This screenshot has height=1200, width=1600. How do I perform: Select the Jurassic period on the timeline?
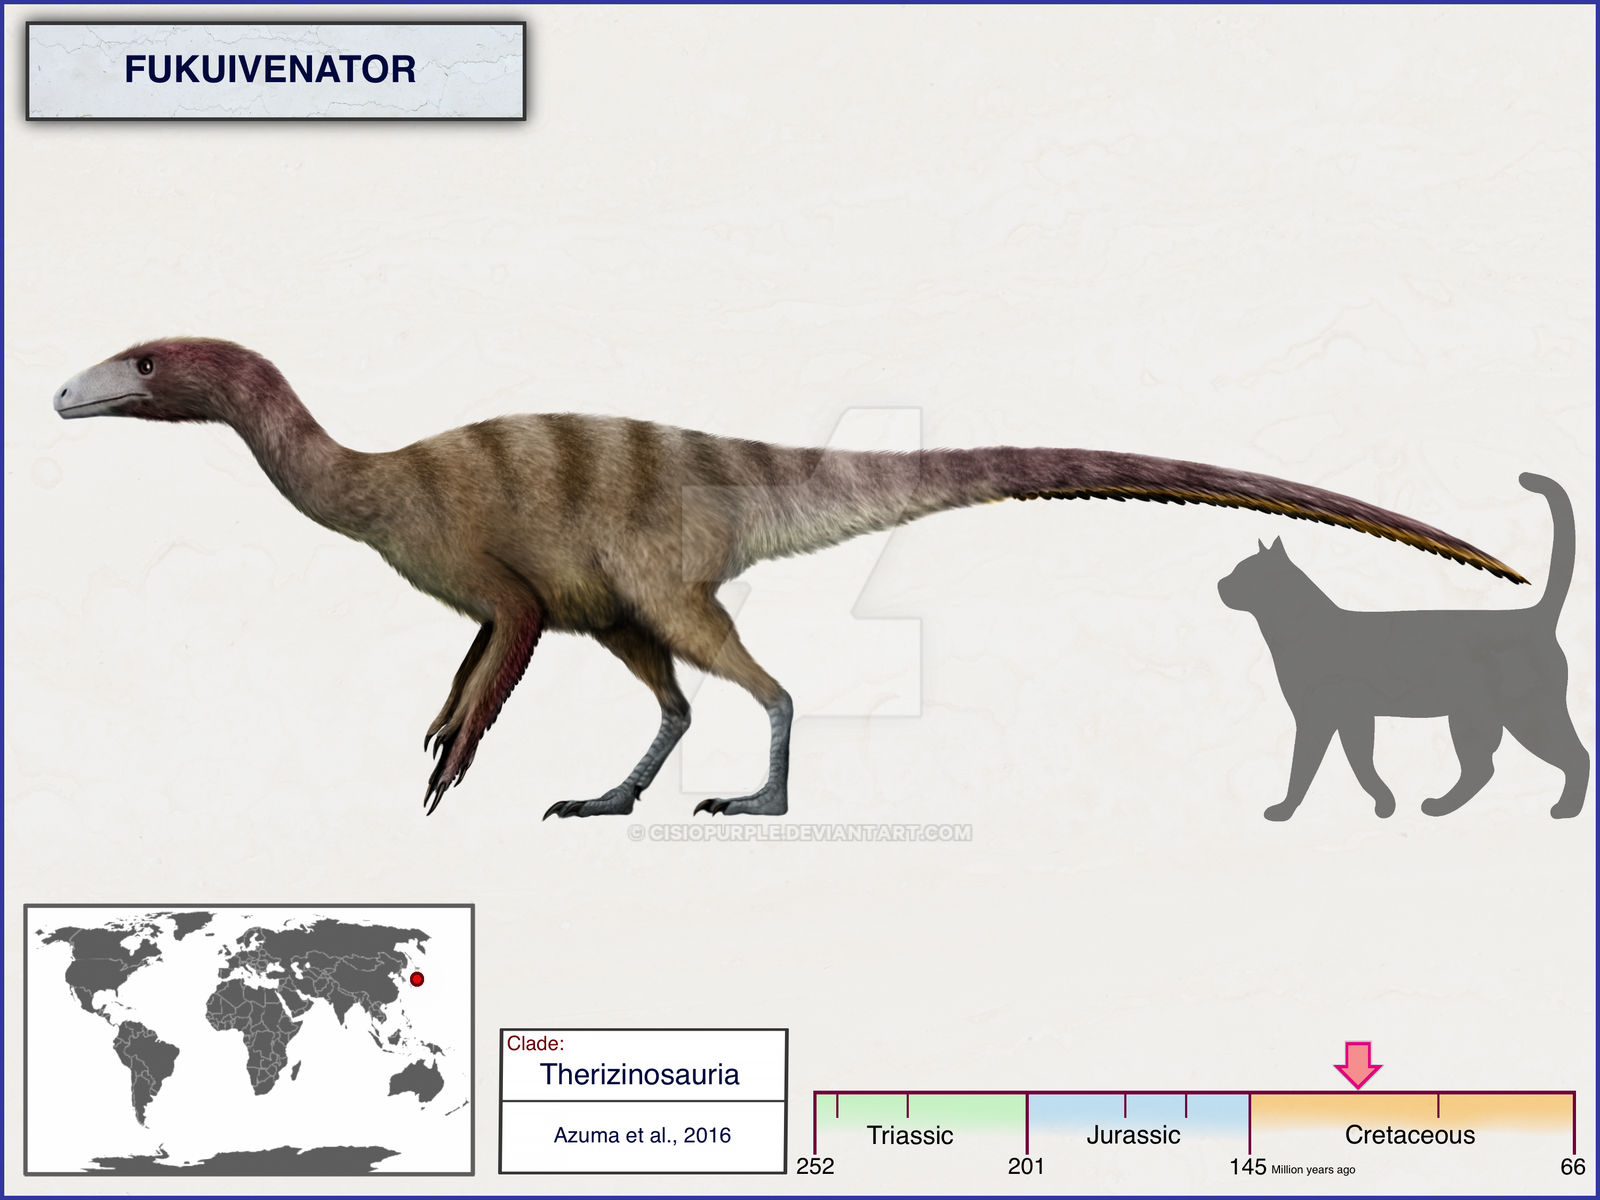point(1133,1135)
